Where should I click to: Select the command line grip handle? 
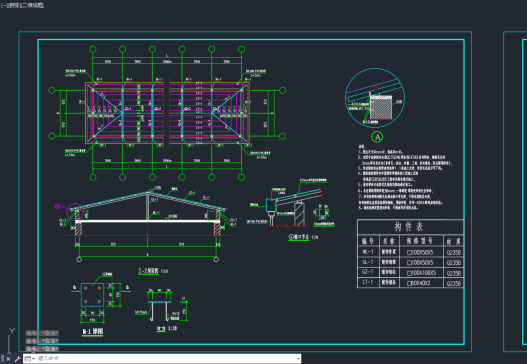pos(2,359)
